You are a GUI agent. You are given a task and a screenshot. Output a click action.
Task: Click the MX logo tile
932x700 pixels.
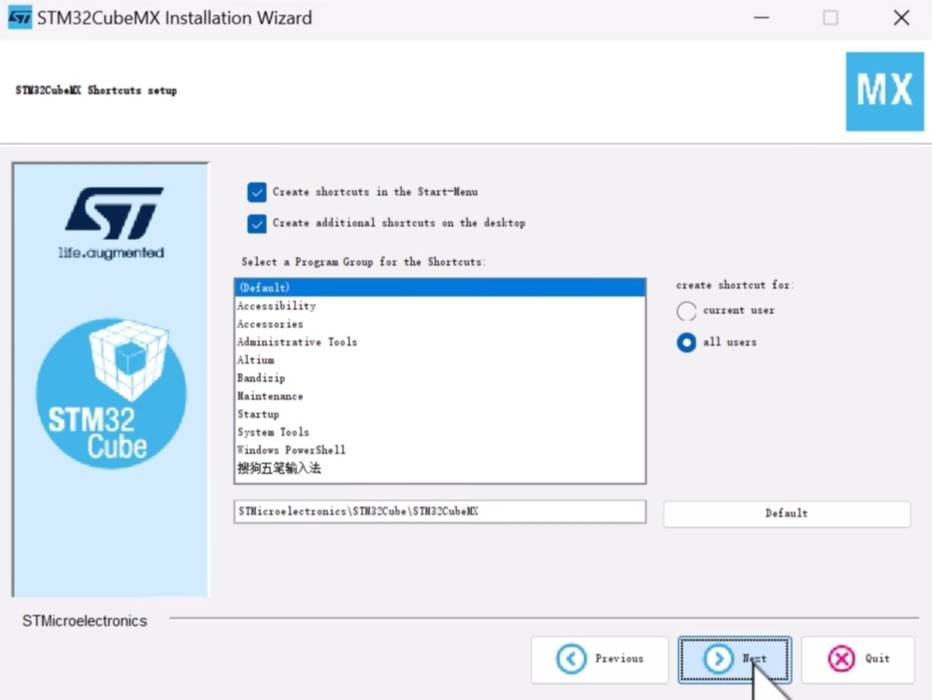pos(884,91)
